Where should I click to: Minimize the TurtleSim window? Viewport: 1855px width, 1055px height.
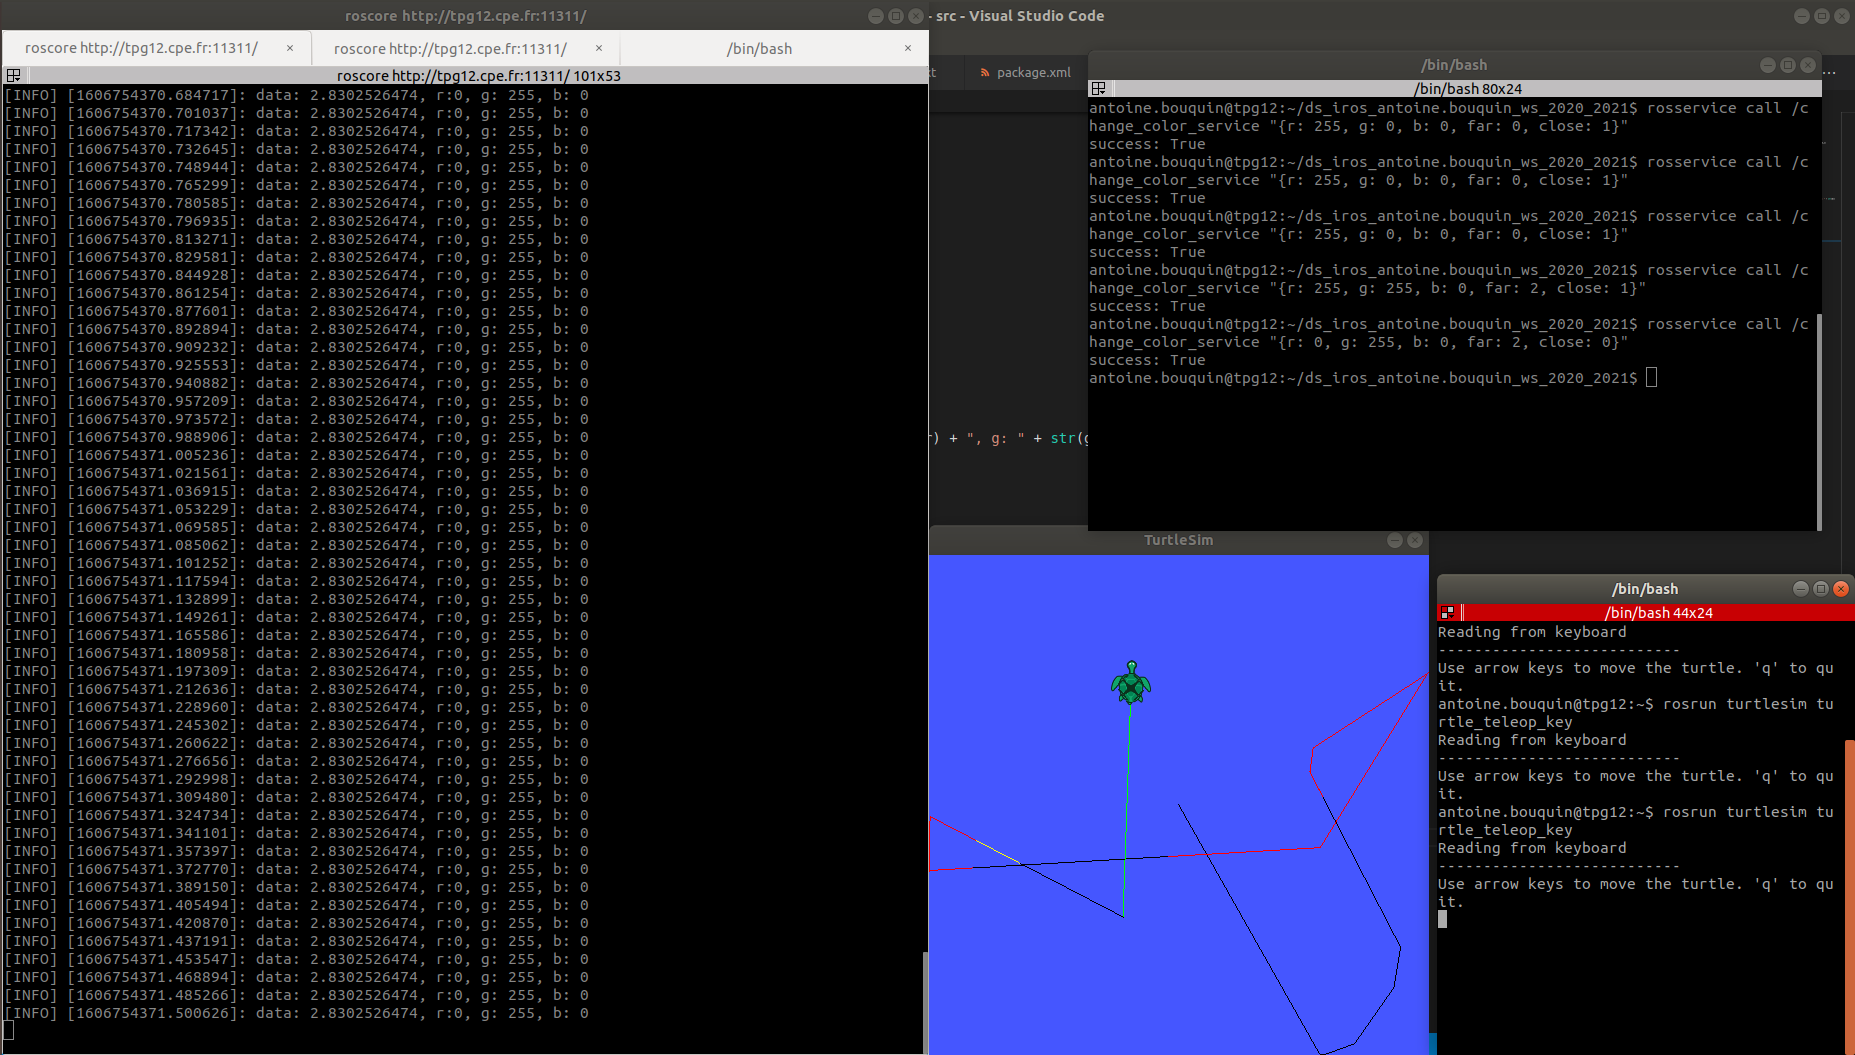1395,540
